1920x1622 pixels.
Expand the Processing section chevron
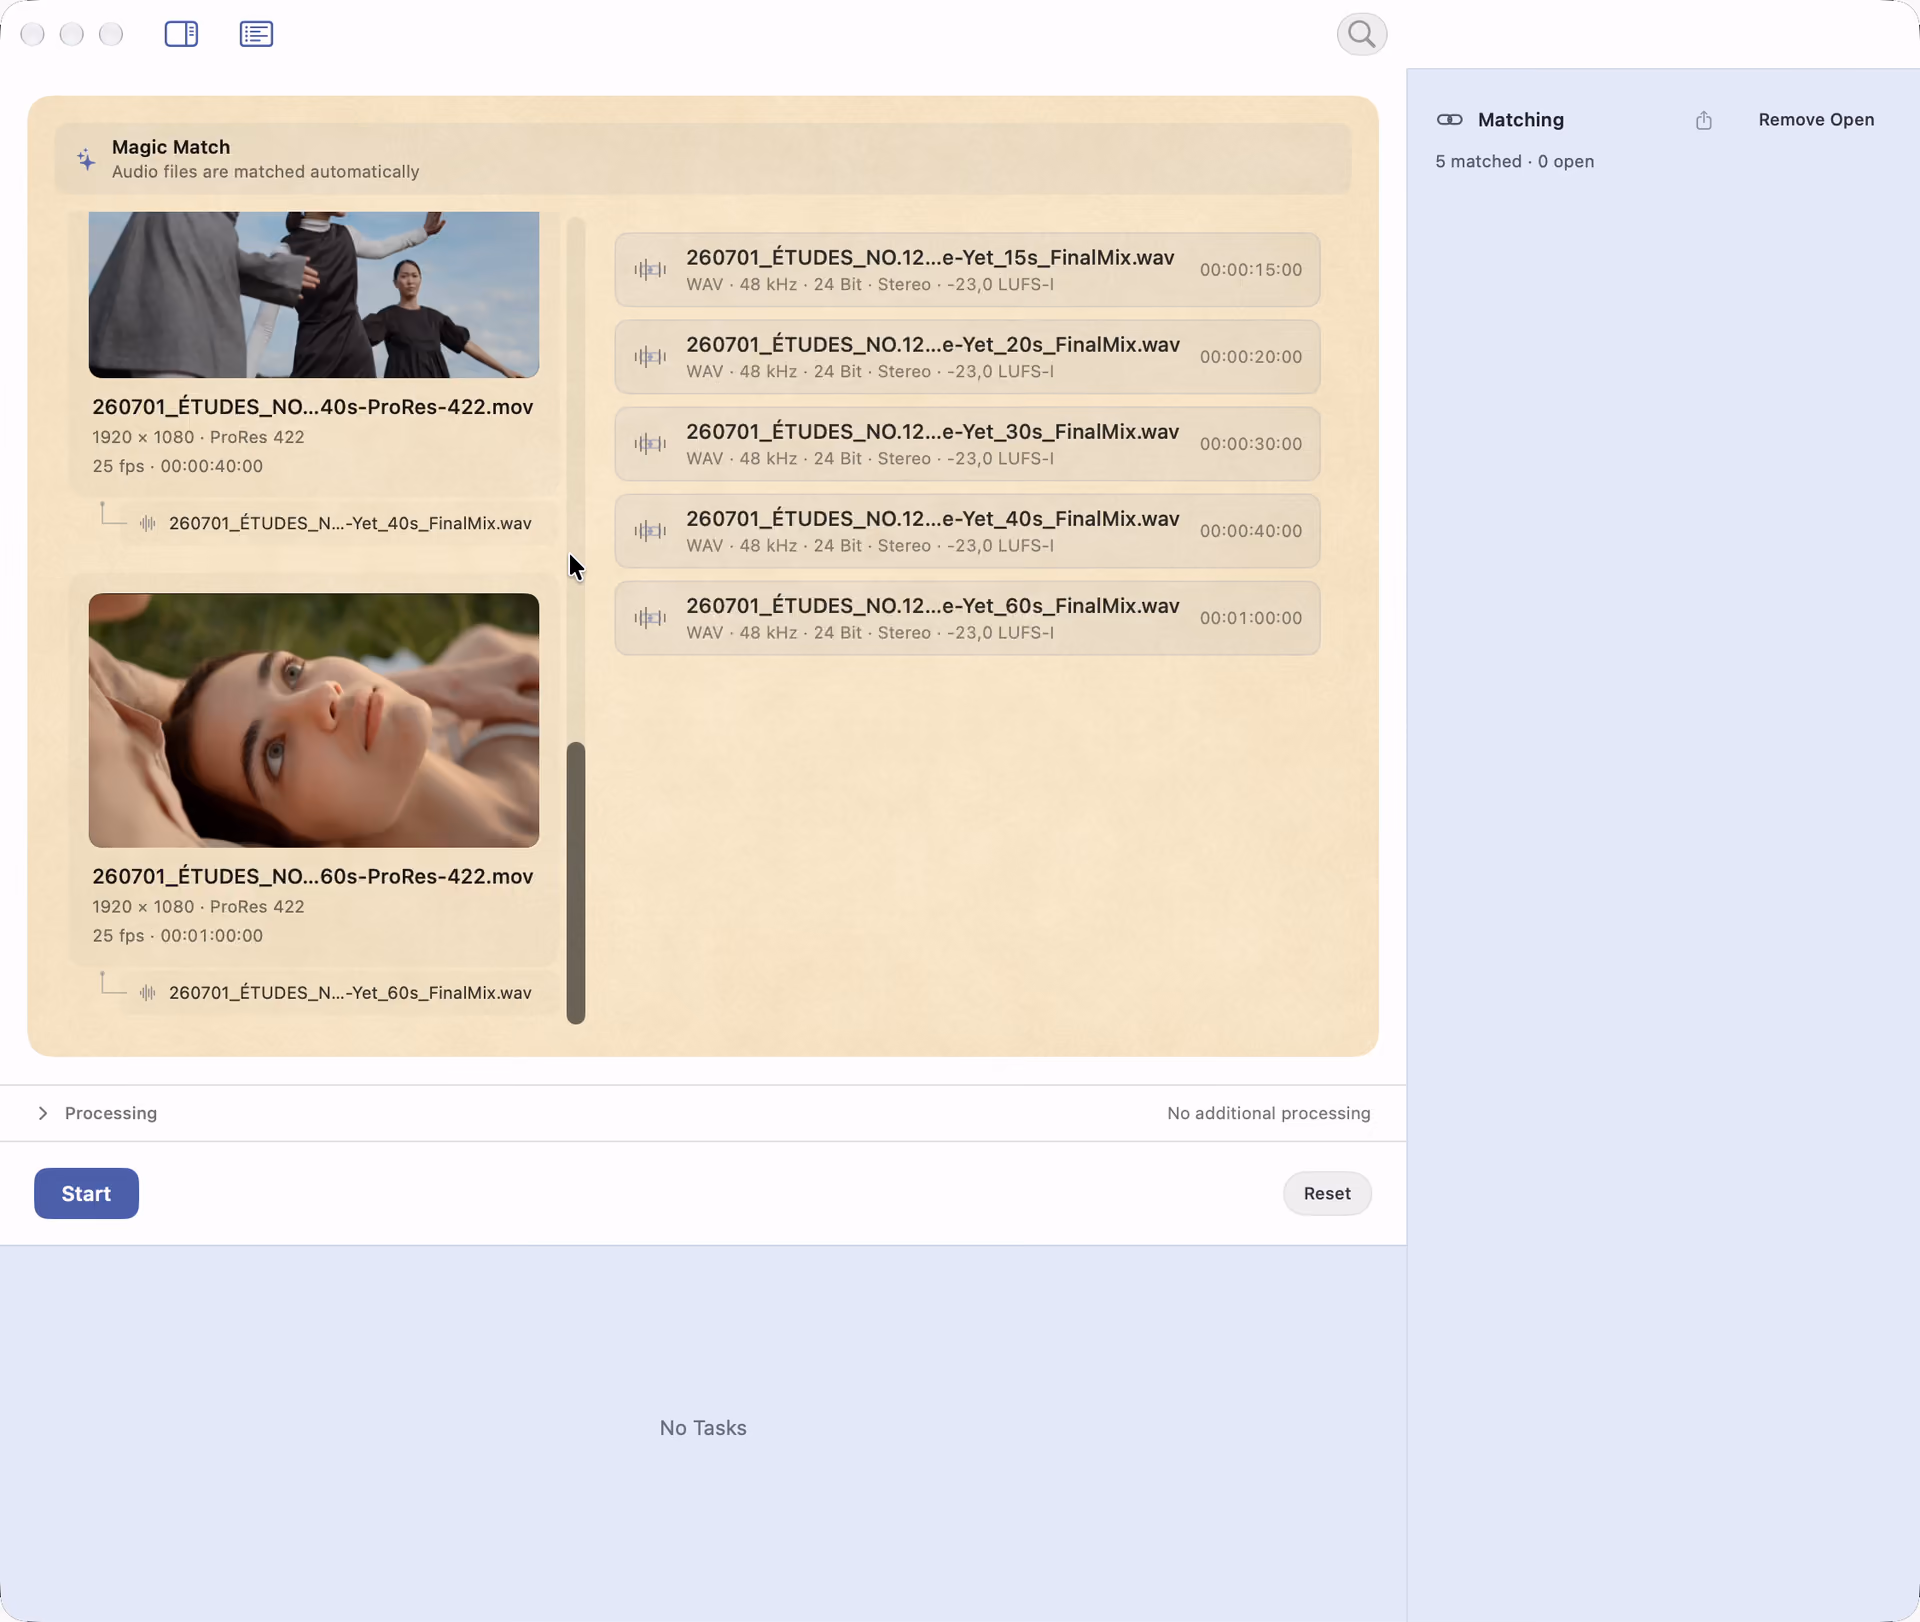coord(43,1113)
